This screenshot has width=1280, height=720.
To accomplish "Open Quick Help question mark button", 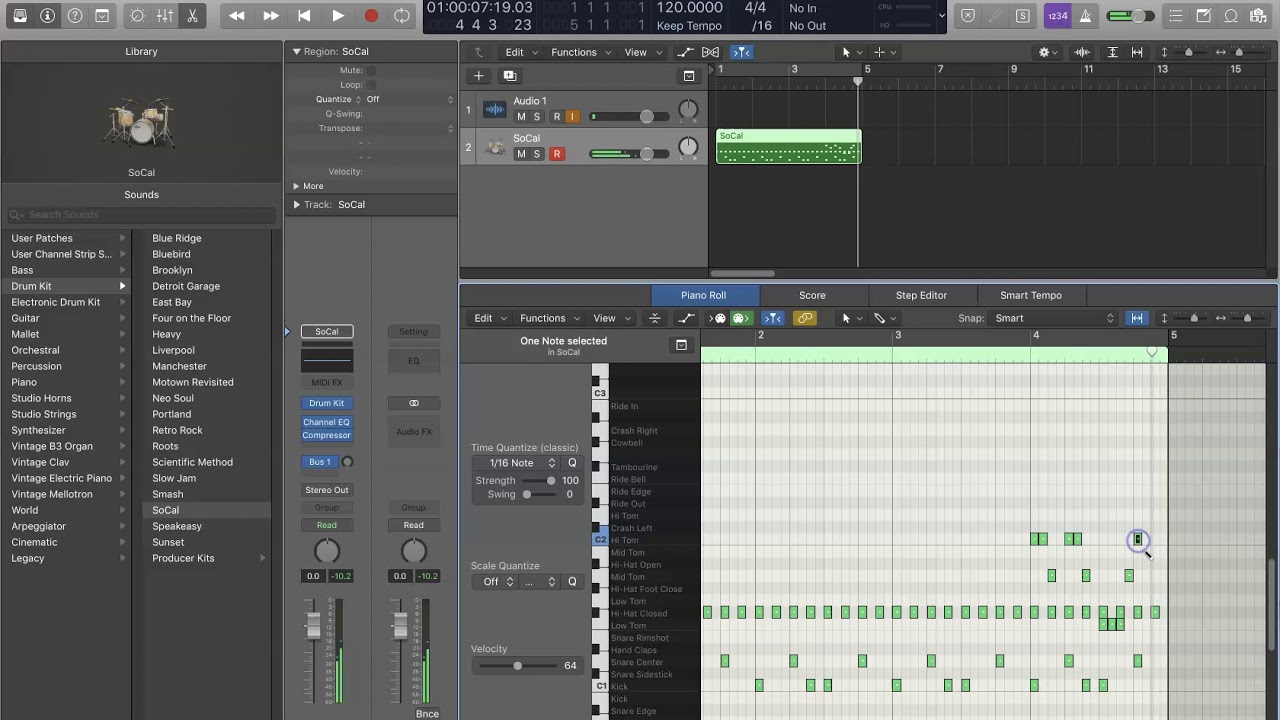I will (75, 16).
